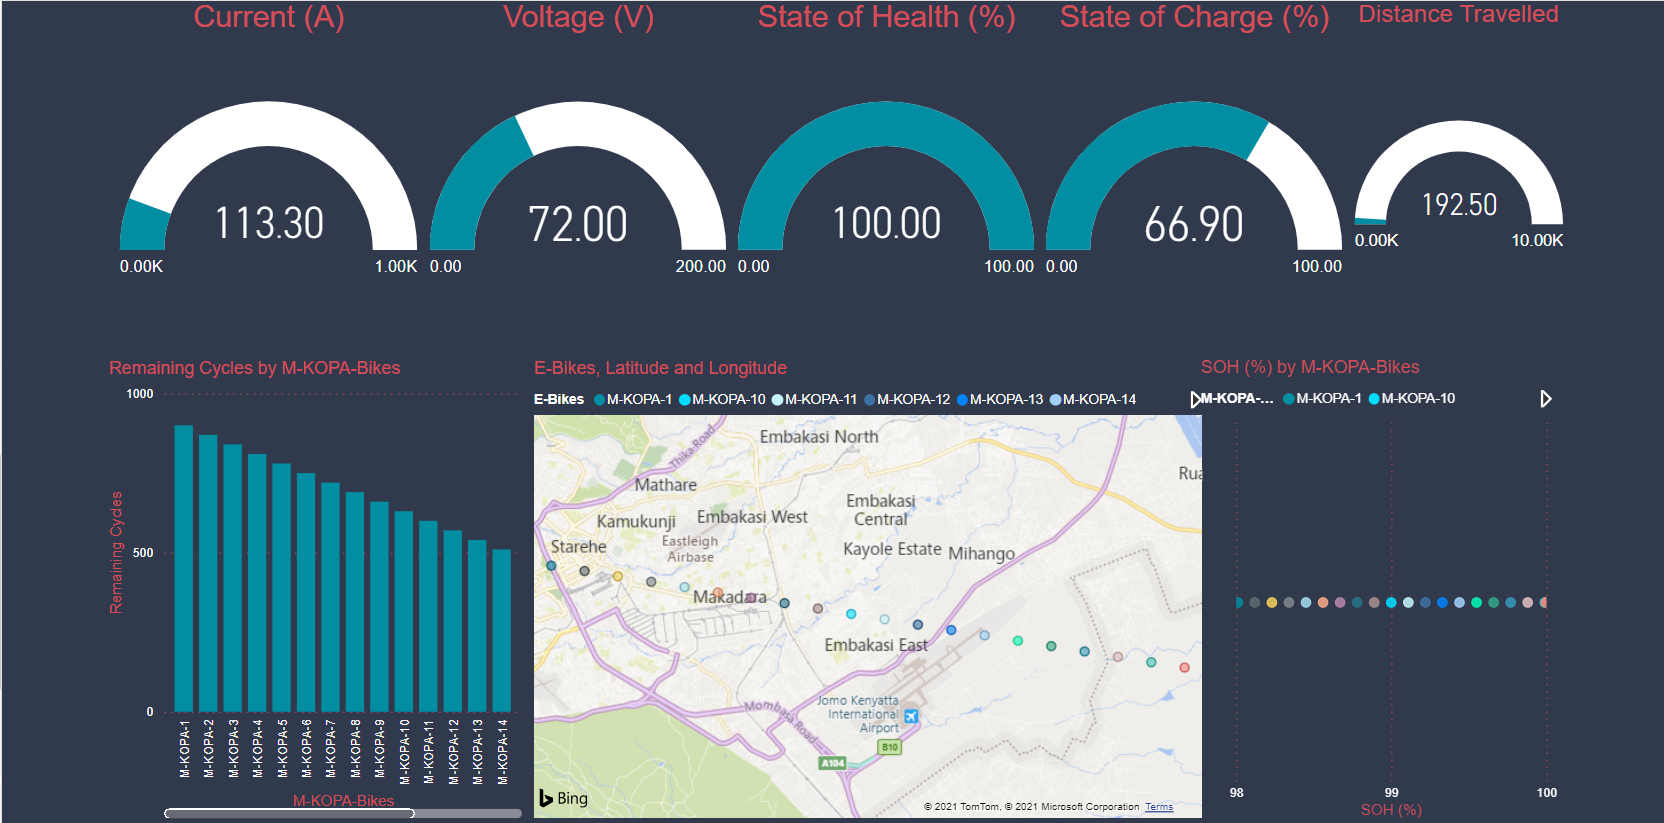This screenshot has width=1664, height=823.
Task: Choose M-KOPA-13 in the map legend
Action: tap(1000, 399)
